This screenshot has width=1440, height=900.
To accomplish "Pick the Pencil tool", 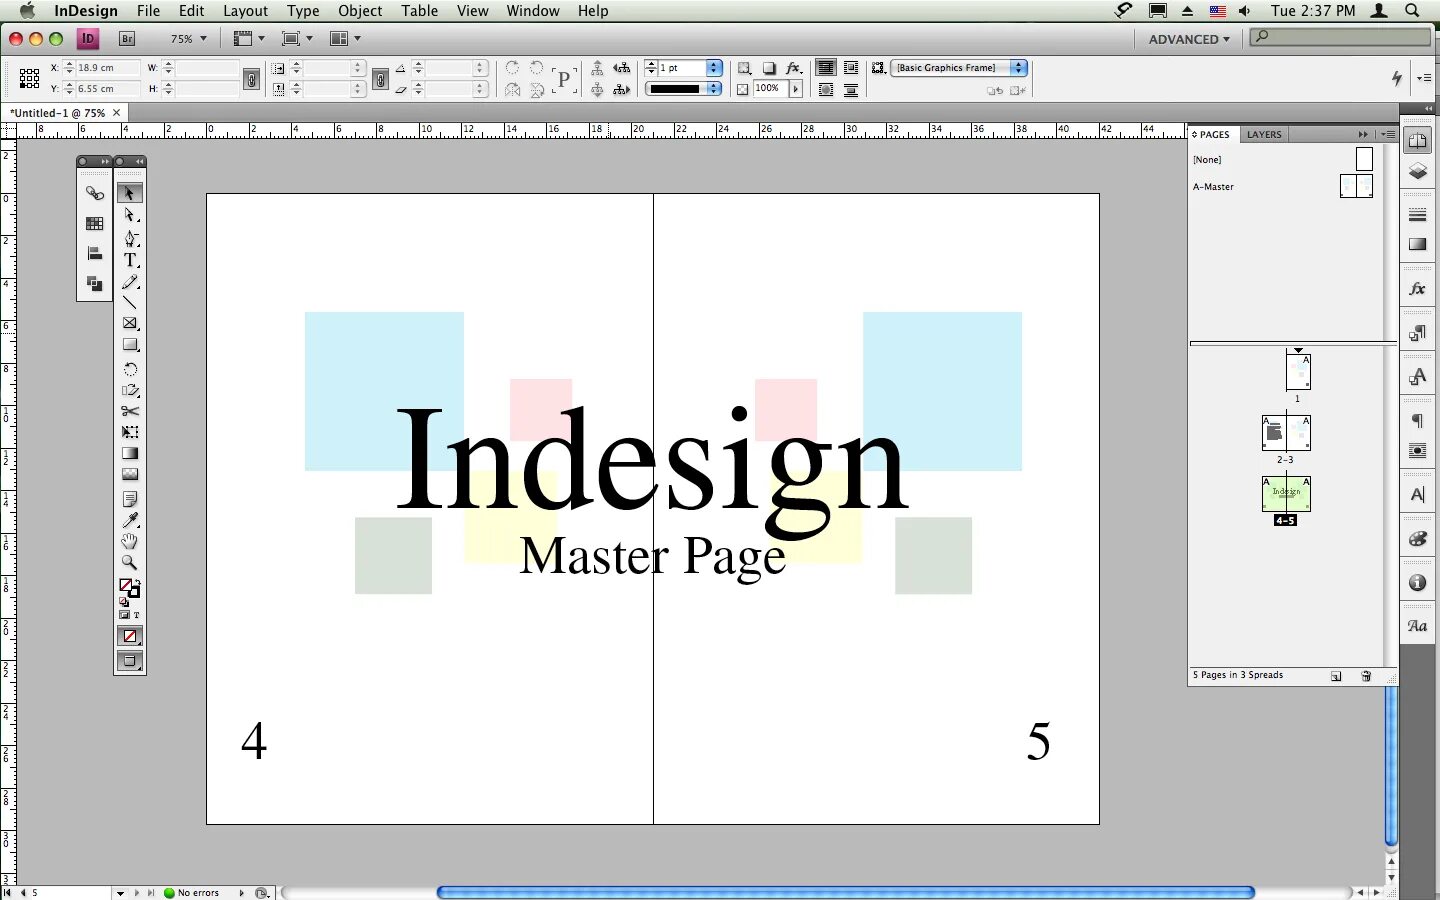I will [x=130, y=282].
